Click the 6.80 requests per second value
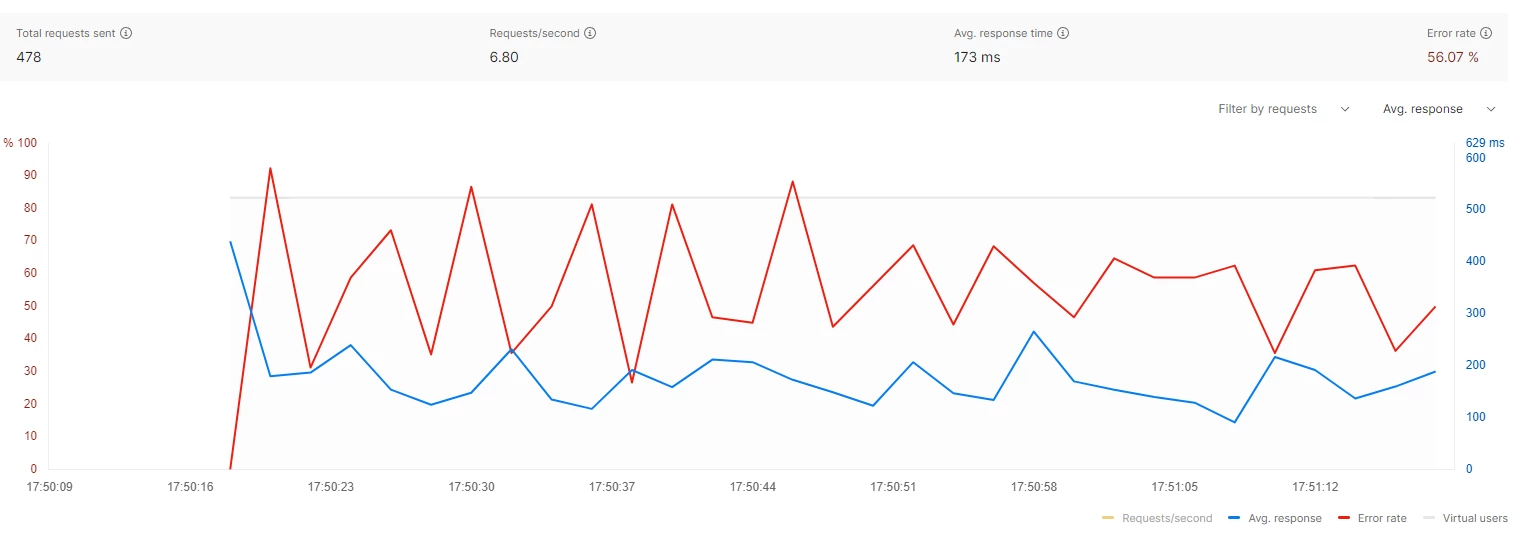 pos(504,57)
